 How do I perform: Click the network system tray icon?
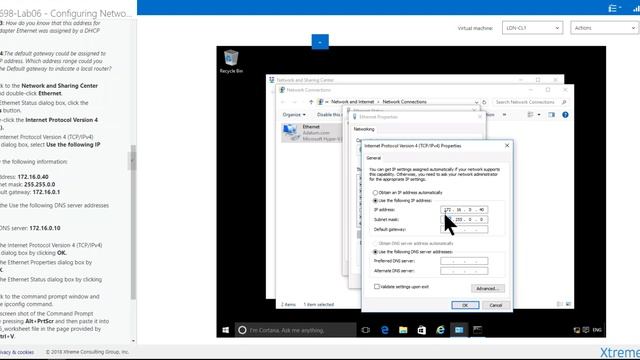point(577,330)
